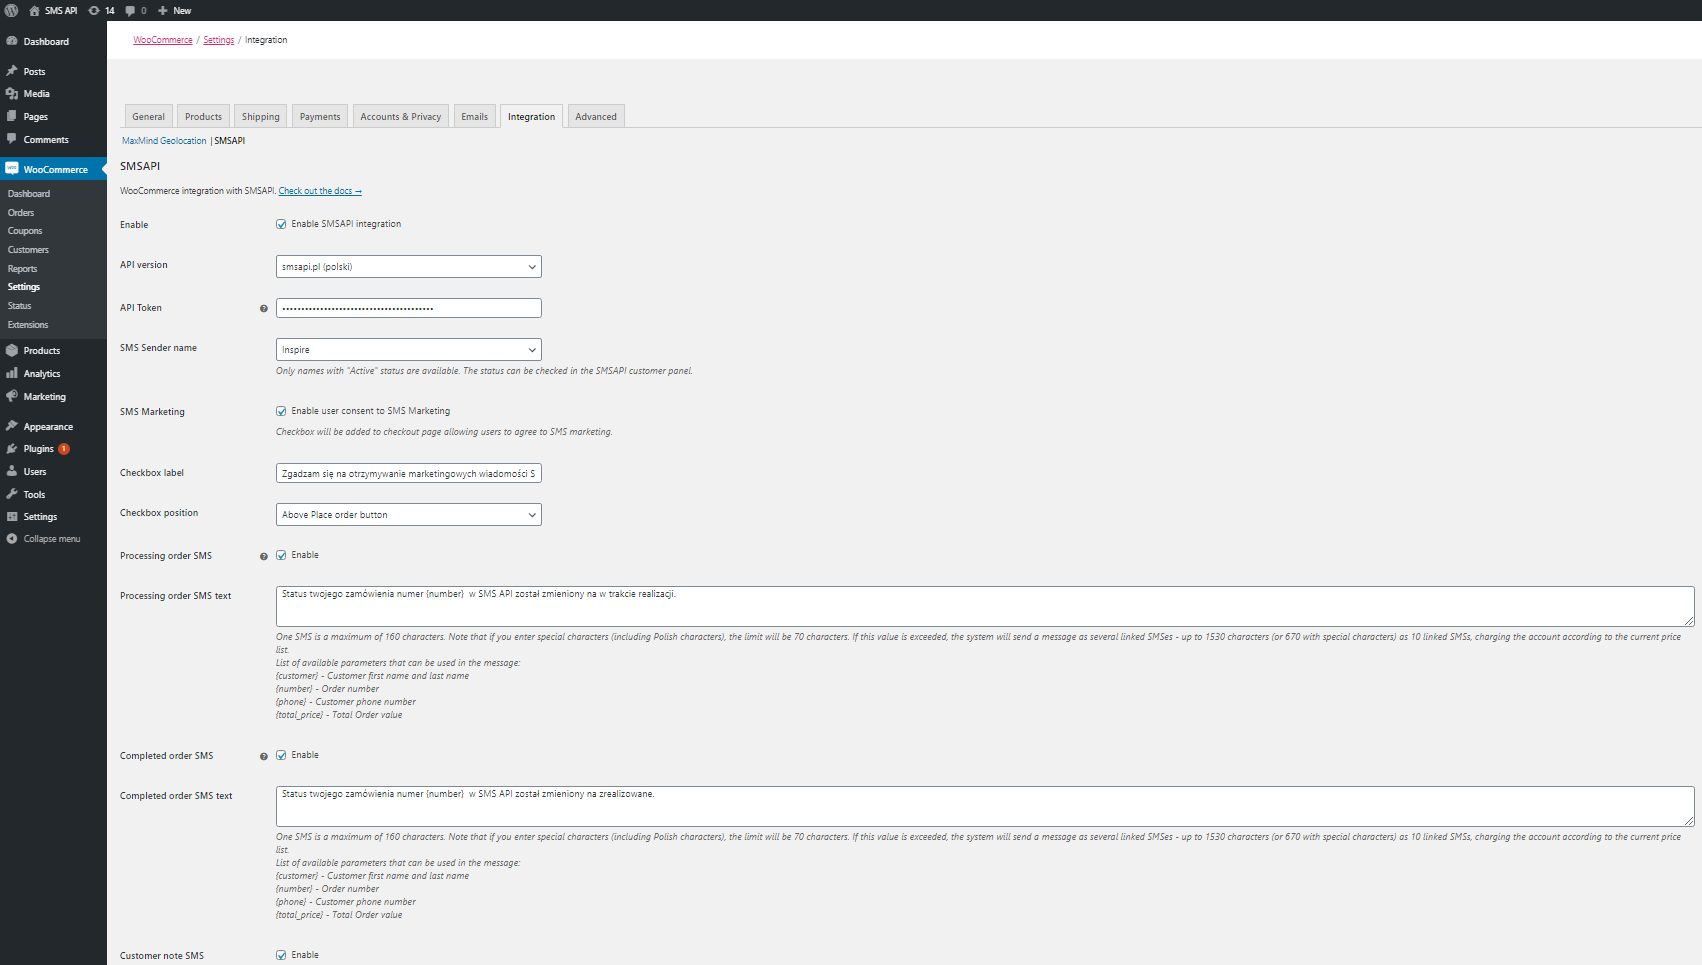Viewport: 1702px width, 965px height.
Task: Click the Collapse menu arrow icon
Action: coord(12,538)
